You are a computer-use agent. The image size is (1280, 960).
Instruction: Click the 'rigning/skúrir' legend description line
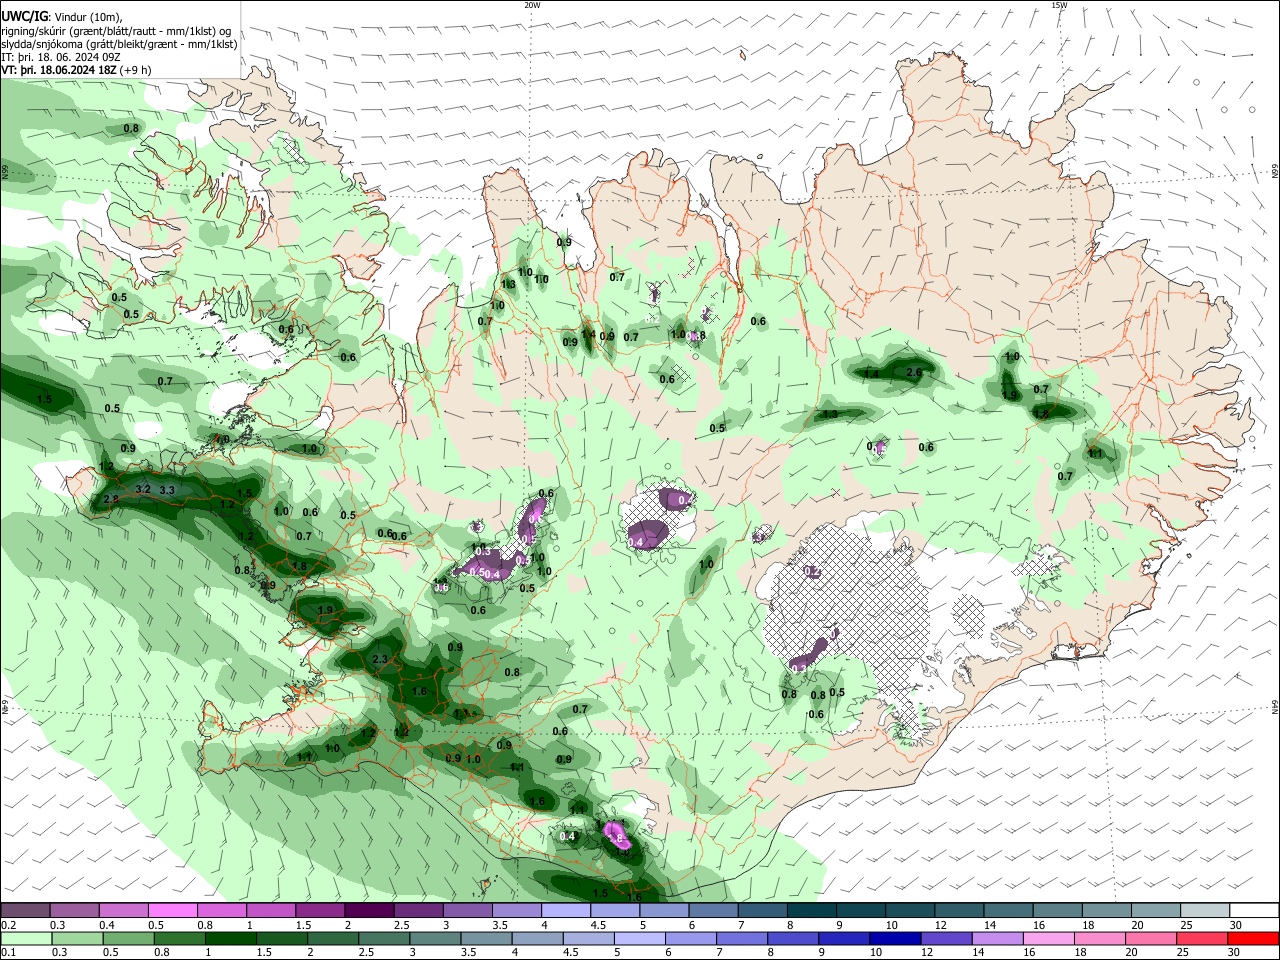pyautogui.click(x=116, y=31)
